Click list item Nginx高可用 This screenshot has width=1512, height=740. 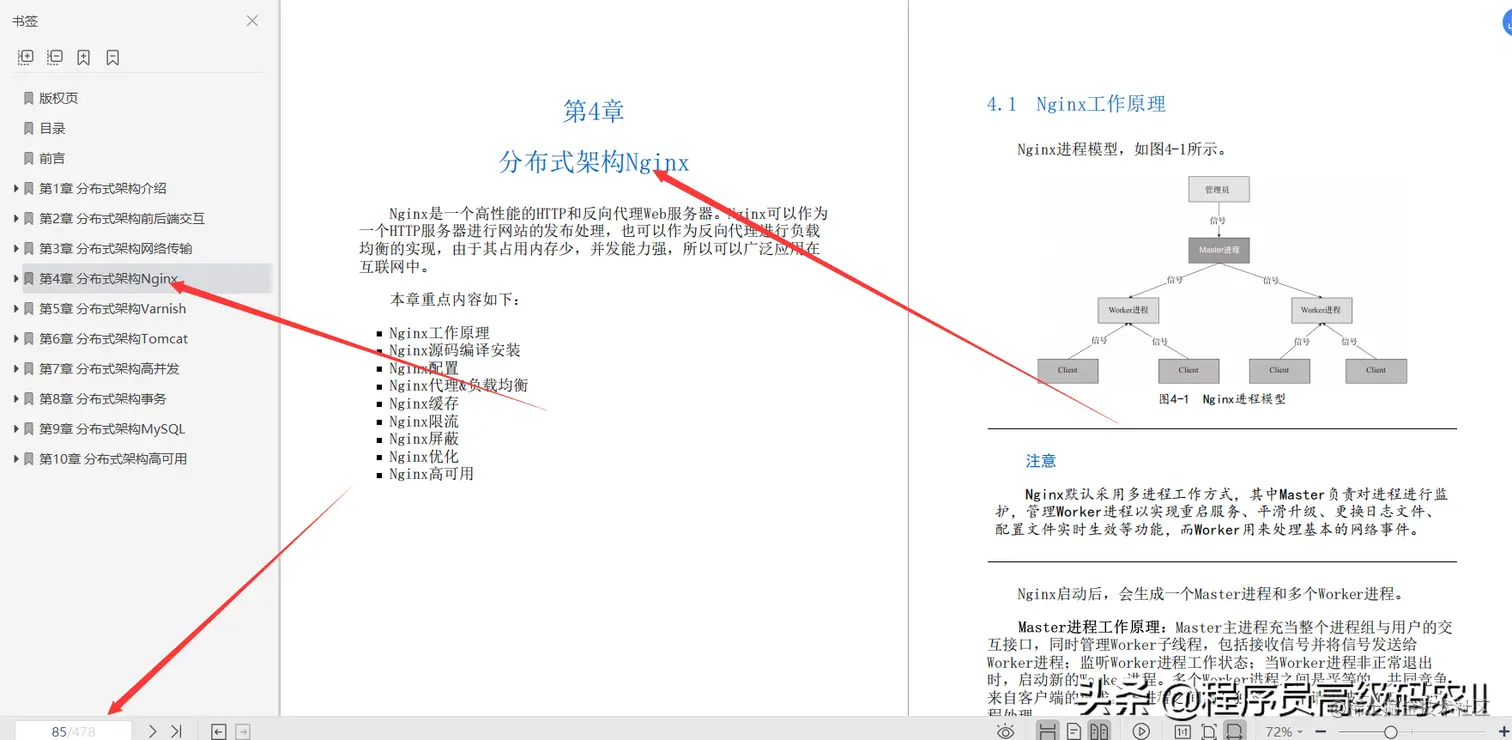[431, 474]
